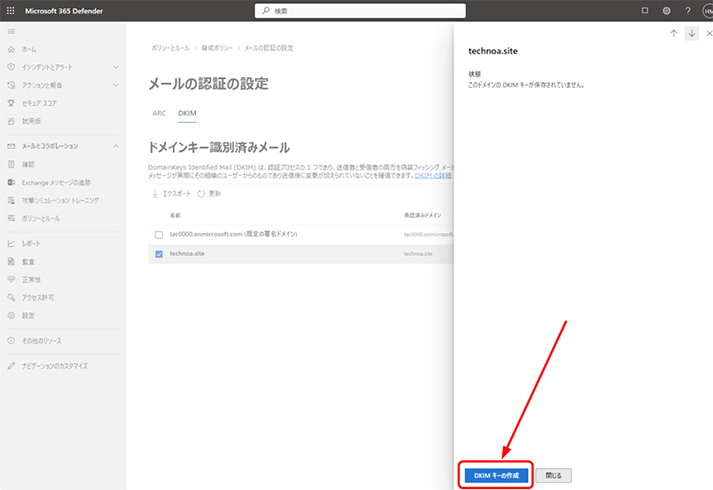Image resolution: width=713 pixels, height=490 pixels.
Task: Expand アクションと報告 chevron
Action: (x=115, y=85)
